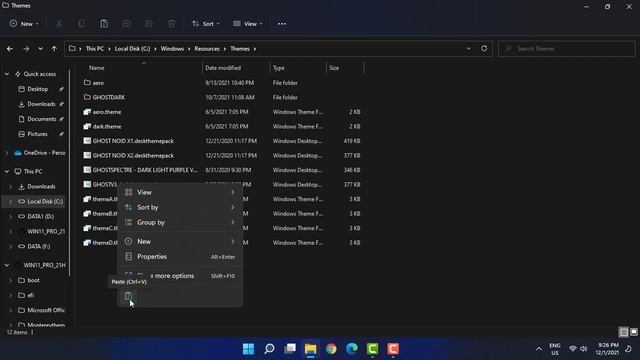
Task: Open the See more ellipsis menu
Action: pyautogui.click(x=282, y=24)
